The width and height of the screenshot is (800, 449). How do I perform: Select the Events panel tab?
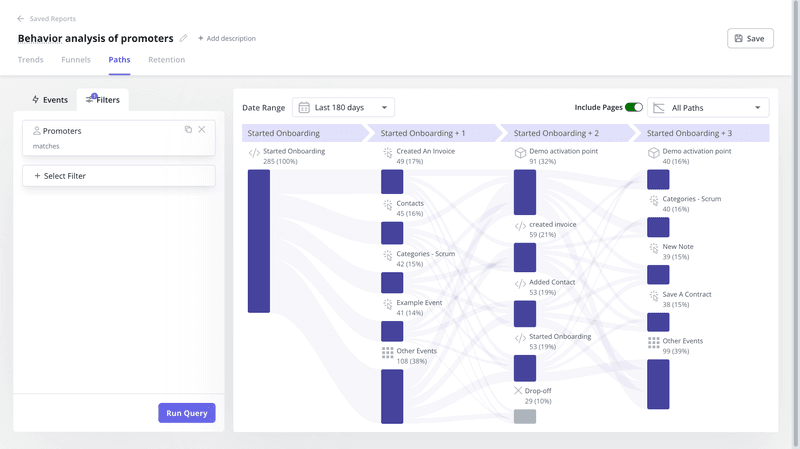[50, 100]
